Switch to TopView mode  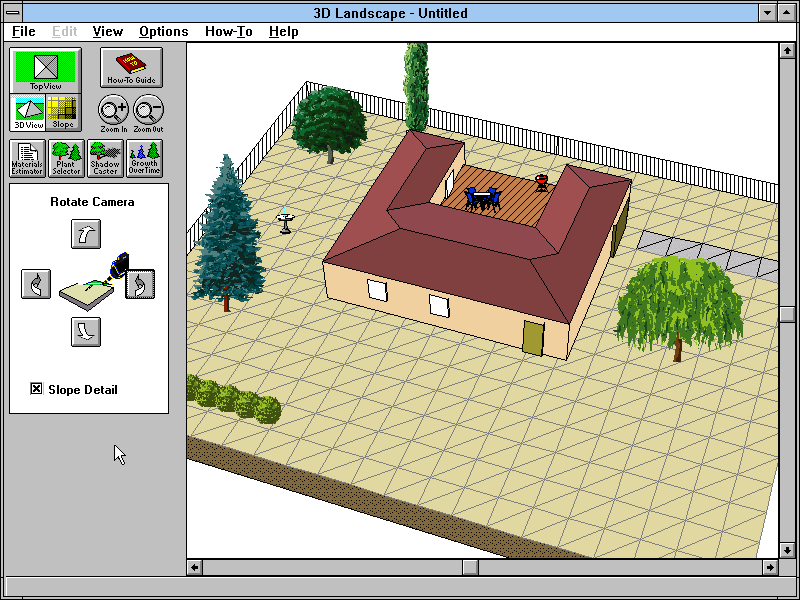45,70
